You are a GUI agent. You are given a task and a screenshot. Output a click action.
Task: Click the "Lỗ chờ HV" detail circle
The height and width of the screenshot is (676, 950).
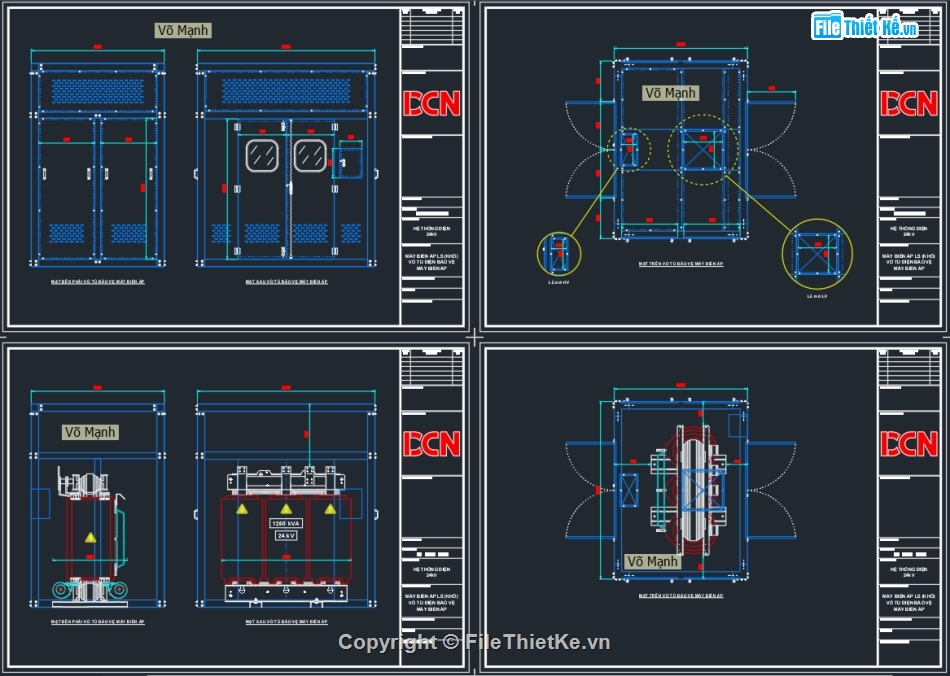(x=559, y=254)
